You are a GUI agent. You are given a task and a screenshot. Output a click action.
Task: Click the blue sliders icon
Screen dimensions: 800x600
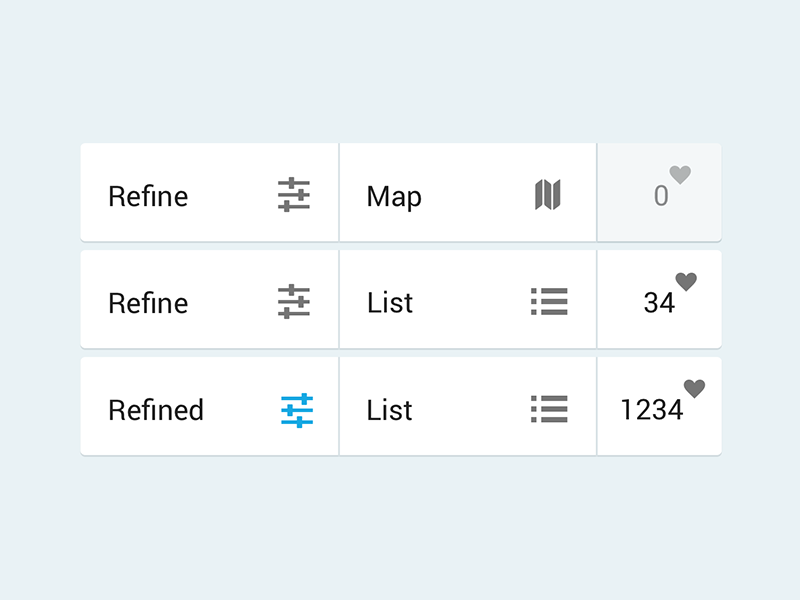297,410
